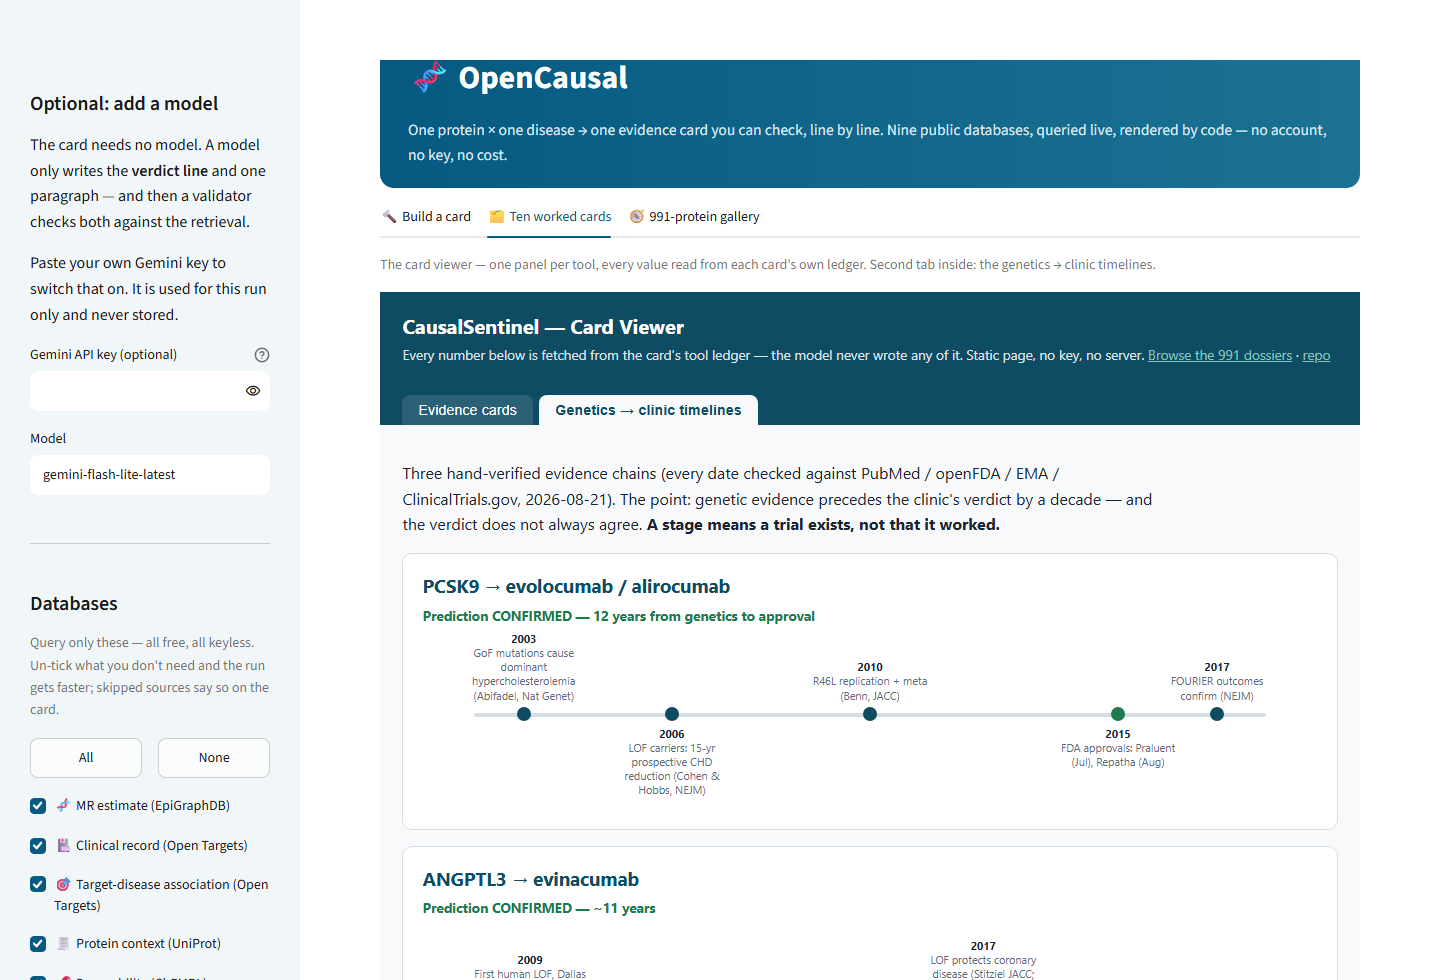Open the repo link
Image resolution: width=1440 pixels, height=980 pixels.
(x=1316, y=356)
